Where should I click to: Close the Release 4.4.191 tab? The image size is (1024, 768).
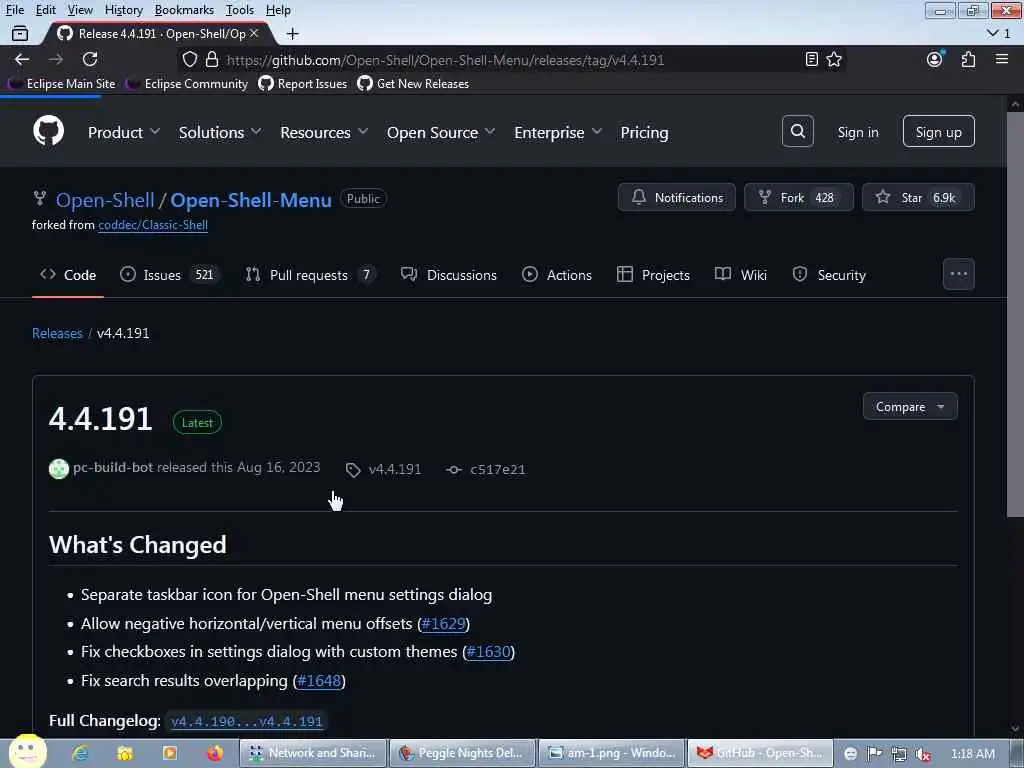tap(254, 33)
